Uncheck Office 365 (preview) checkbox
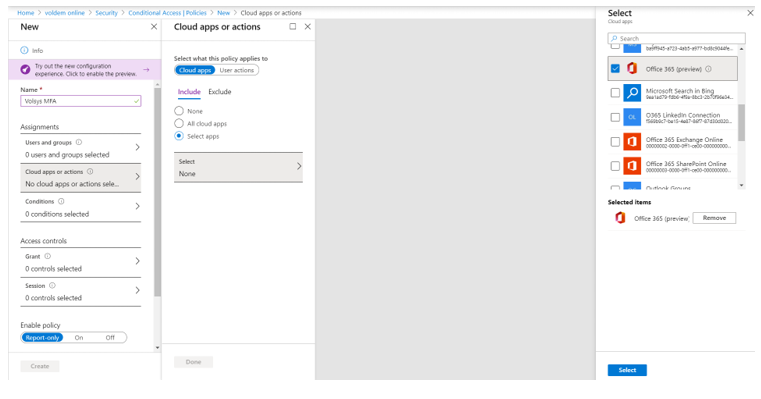This screenshot has height=399, width=761. tap(615, 68)
